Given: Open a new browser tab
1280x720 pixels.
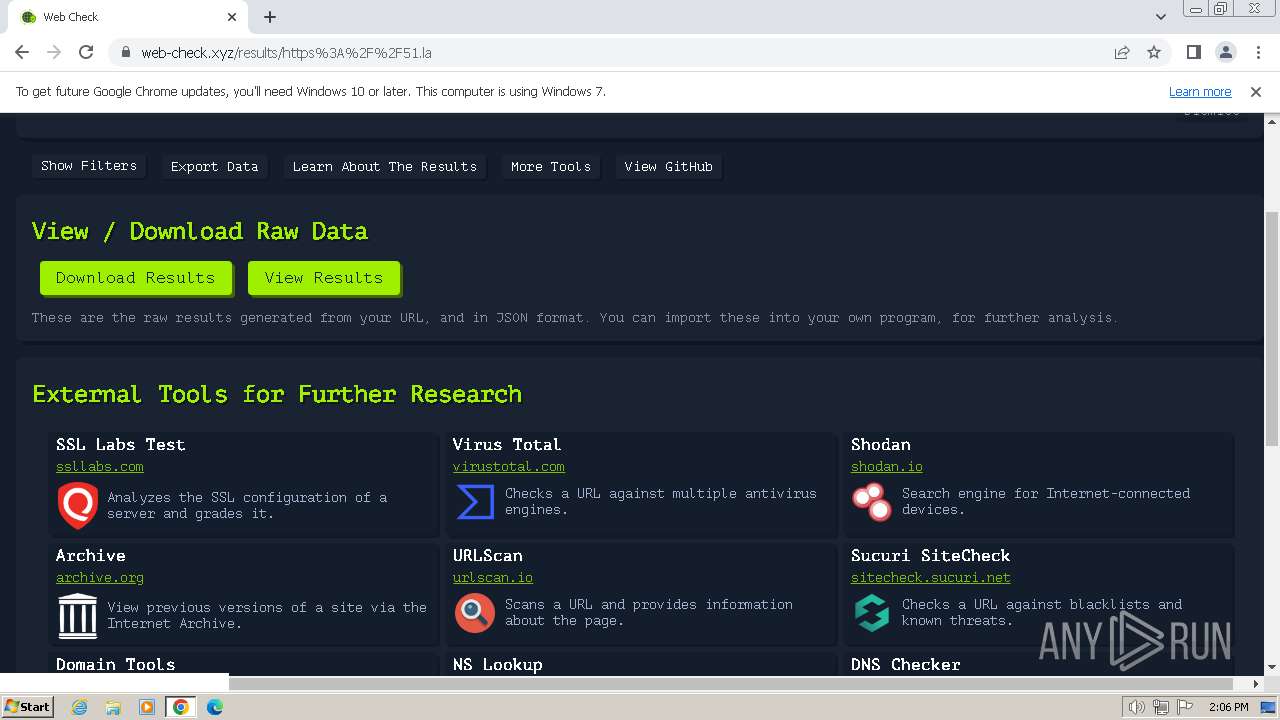Looking at the screenshot, I should pos(270,17).
